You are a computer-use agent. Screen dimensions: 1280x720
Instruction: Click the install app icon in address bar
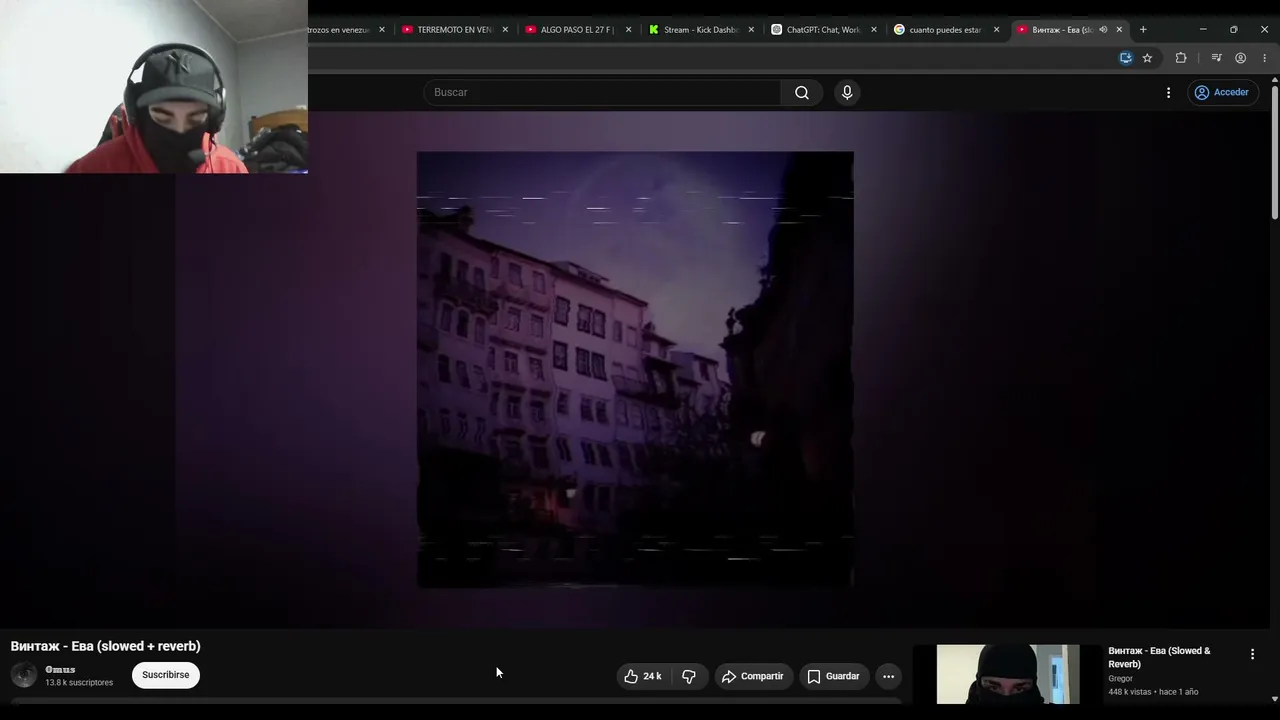point(1126,58)
